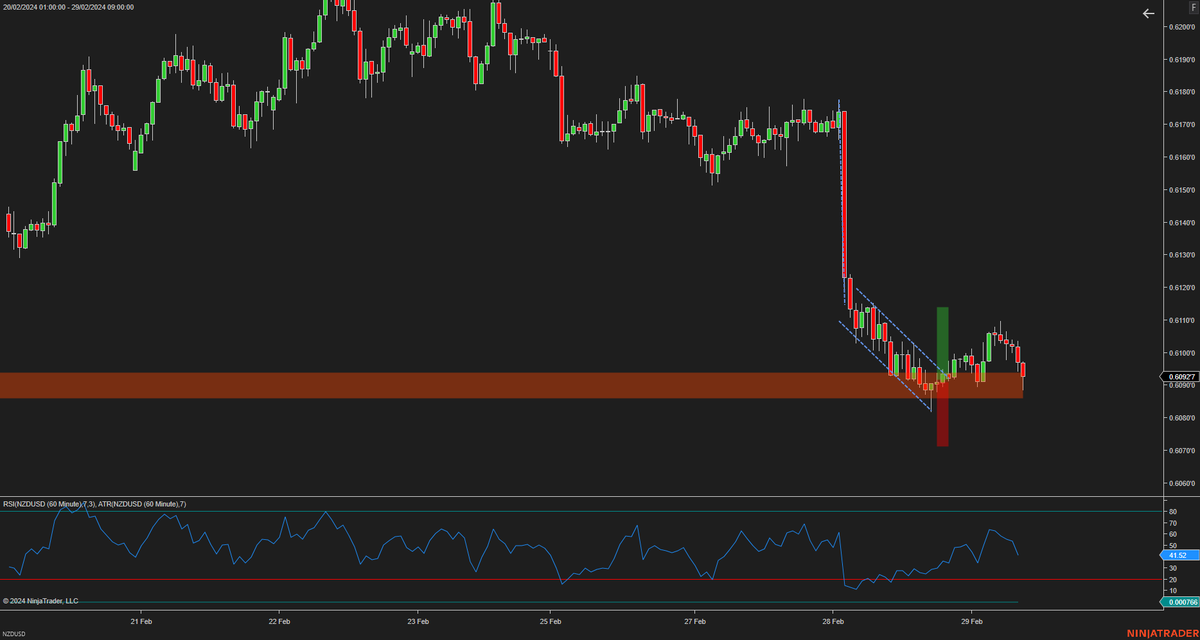This screenshot has height=640, width=1200.
Task: Click the current price marker 0.6092'7
Action: [x=1179, y=377]
